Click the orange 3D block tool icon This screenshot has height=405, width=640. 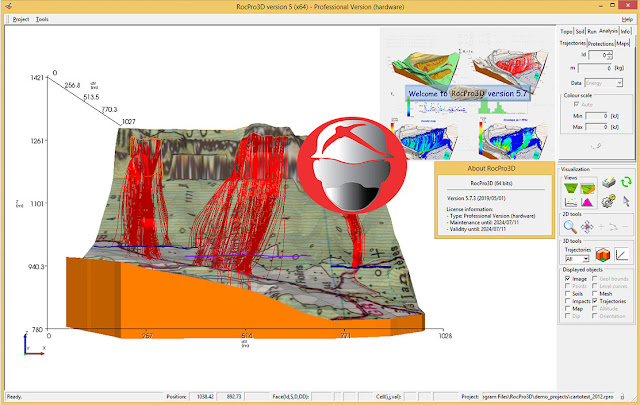pos(602,255)
